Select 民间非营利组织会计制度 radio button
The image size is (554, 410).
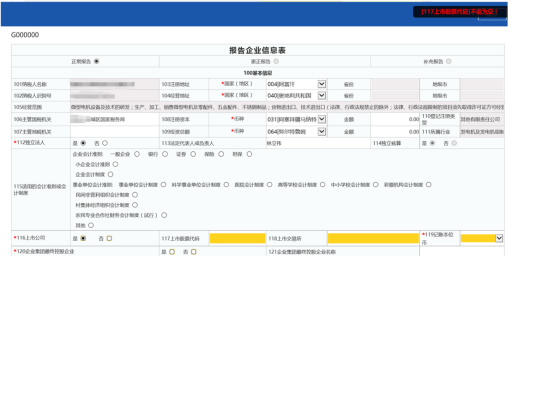pyautogui.click(x=135, y=194)
